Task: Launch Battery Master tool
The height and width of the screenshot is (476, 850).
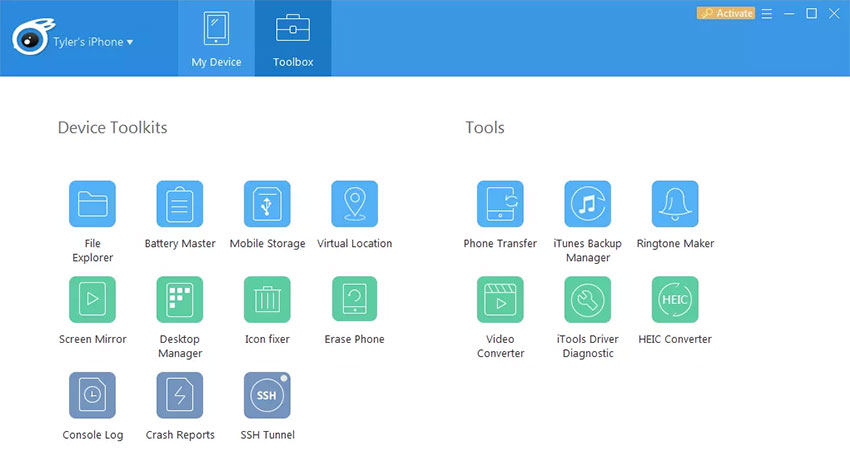Action: click(180, 204)
